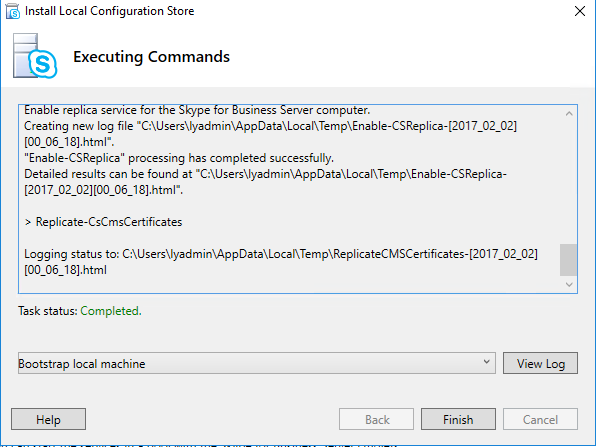
Task: Click the Task status label
Action: coord(48,311)
